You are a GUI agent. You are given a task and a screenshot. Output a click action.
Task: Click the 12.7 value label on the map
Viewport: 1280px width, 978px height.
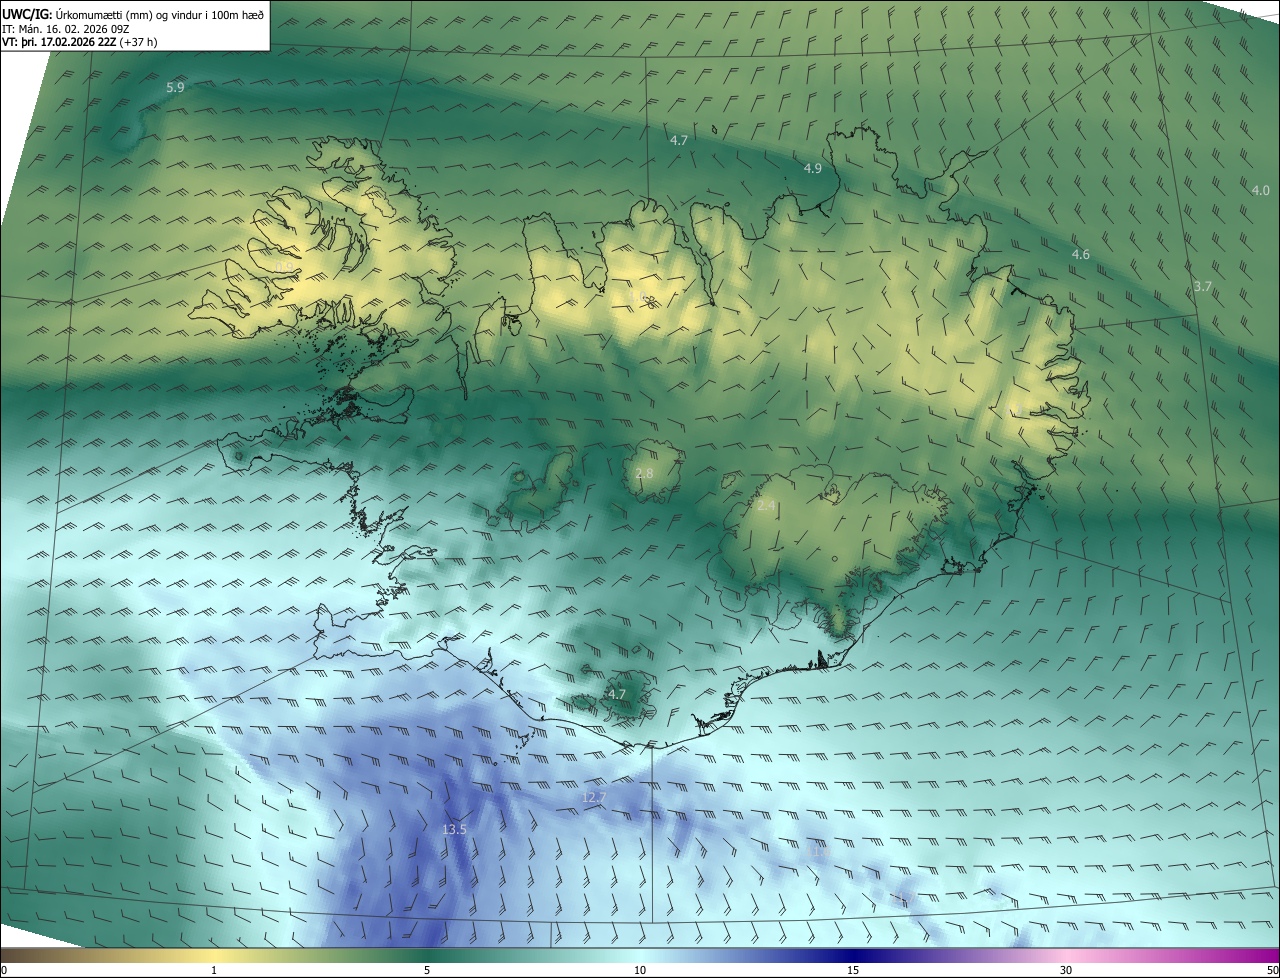(594, 797)
